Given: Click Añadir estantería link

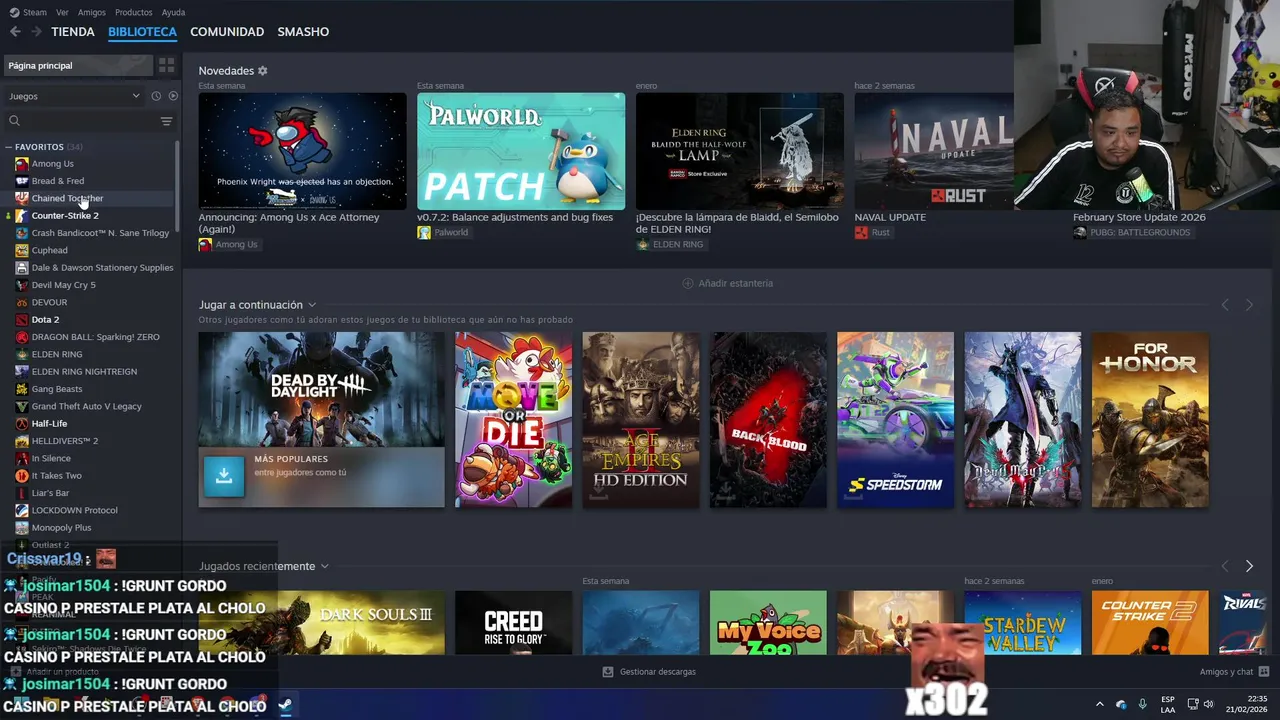Looking at the screenshot, I should [735, 283].
